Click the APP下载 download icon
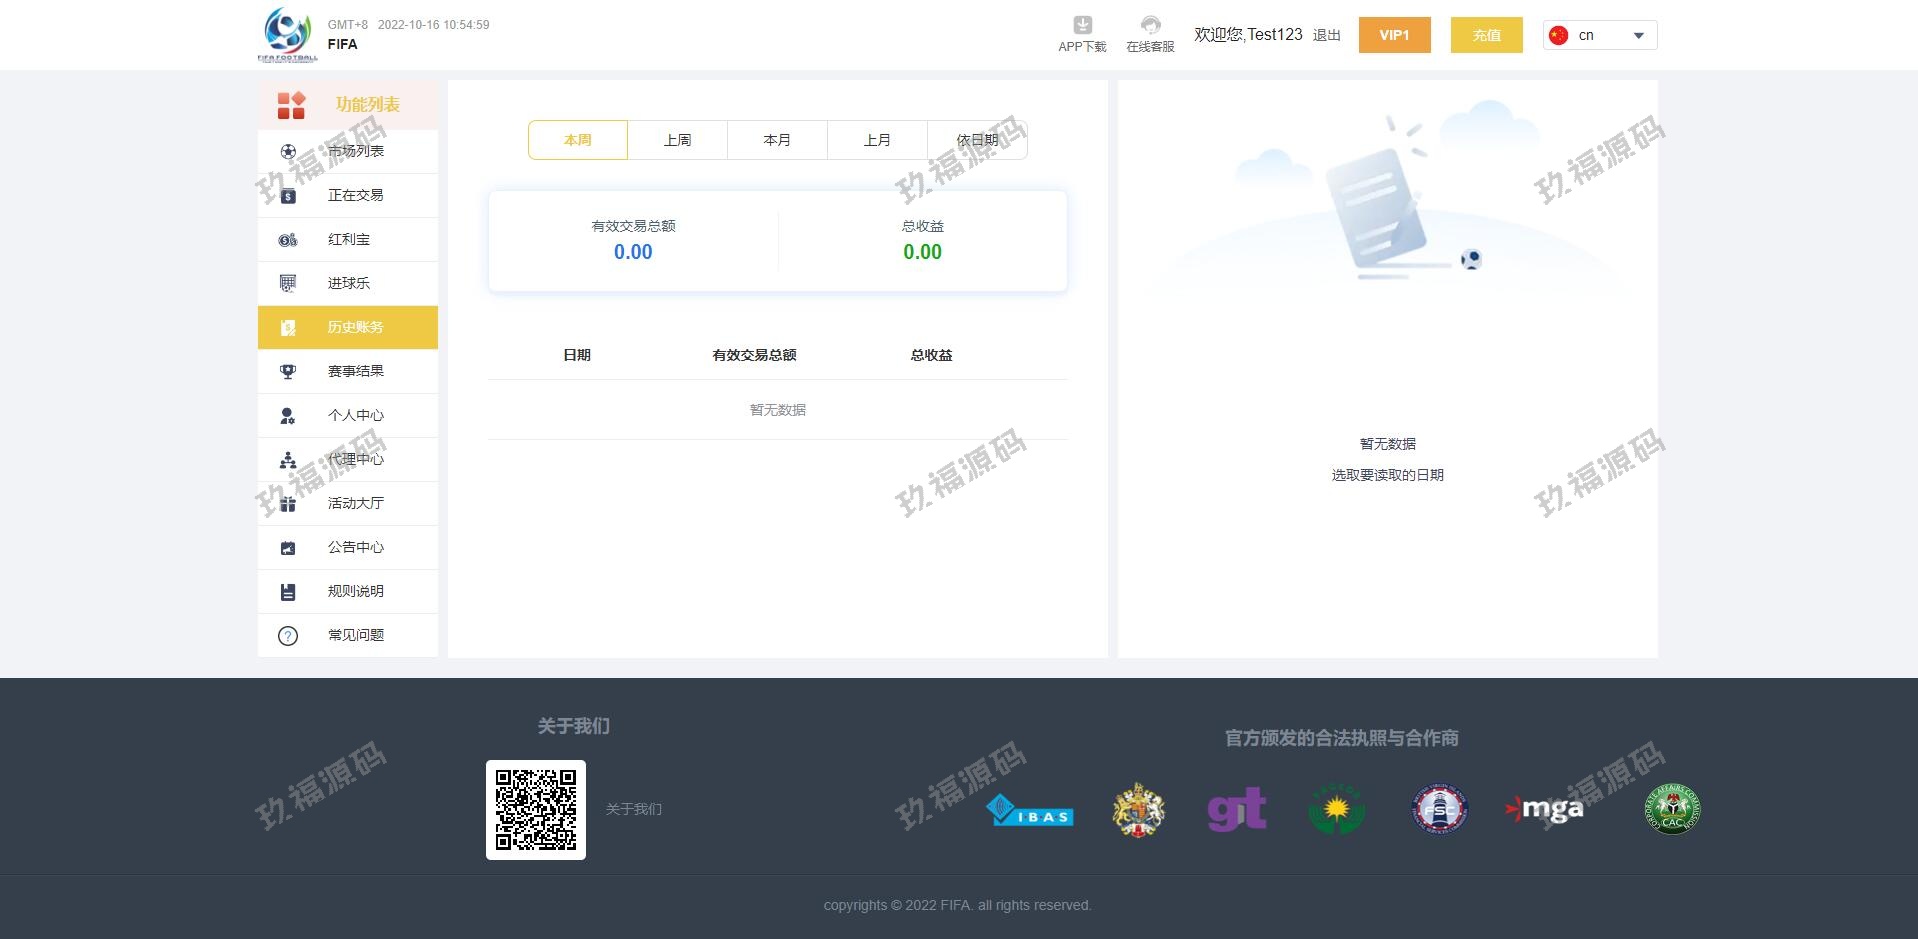The width and height of the screenshot is (1918, 939). point(1082,25)
